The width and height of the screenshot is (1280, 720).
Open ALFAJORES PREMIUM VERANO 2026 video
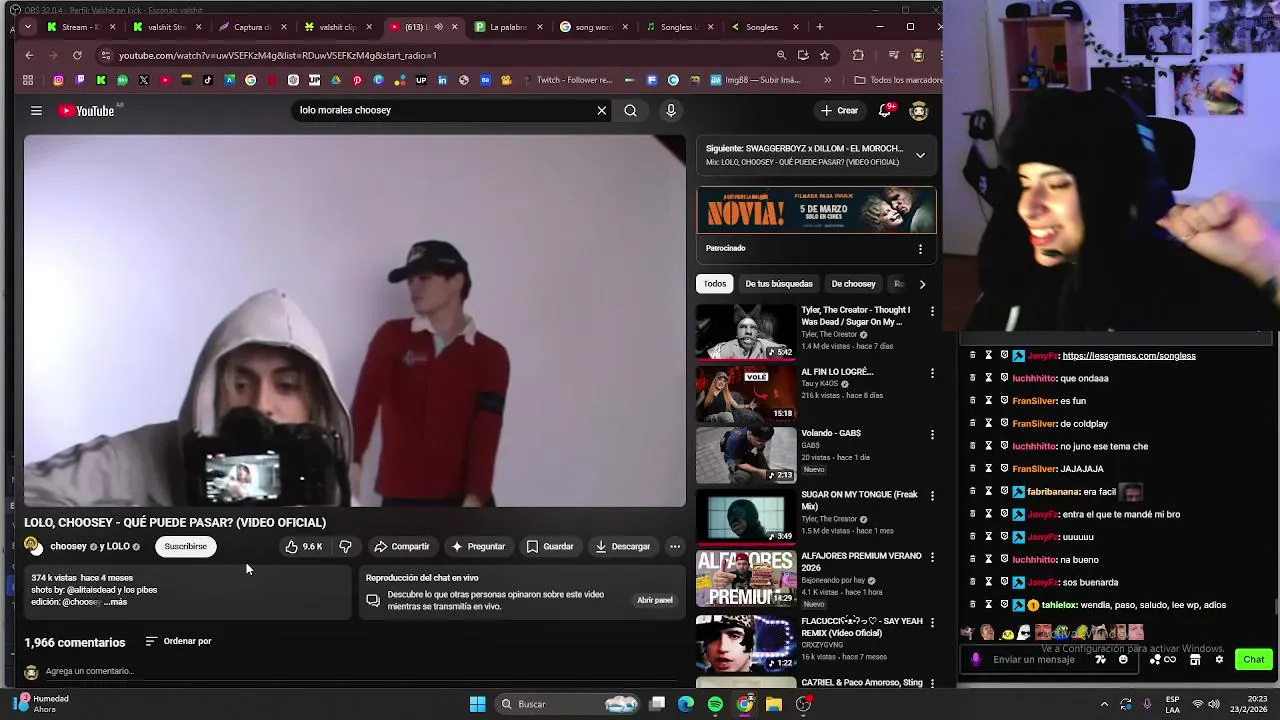coord(746,578)
